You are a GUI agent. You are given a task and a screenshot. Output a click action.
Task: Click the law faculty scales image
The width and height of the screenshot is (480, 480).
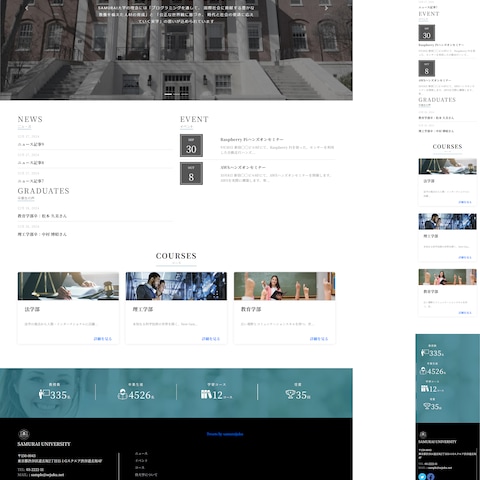pos(68,286)
